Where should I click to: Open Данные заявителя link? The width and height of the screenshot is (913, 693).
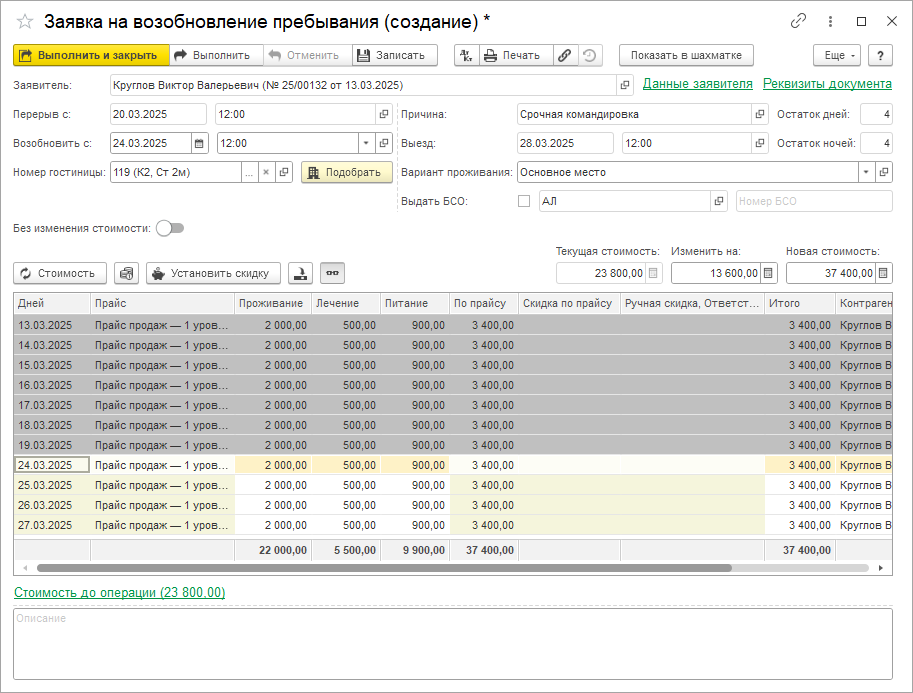coord(697,84)
